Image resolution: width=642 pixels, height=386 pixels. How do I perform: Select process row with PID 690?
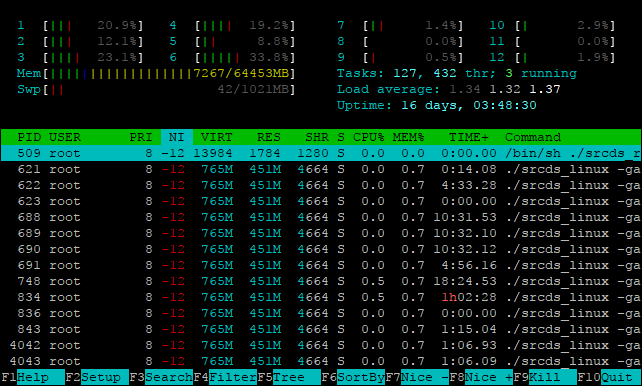pyautogui.click(x=321, y=249)
